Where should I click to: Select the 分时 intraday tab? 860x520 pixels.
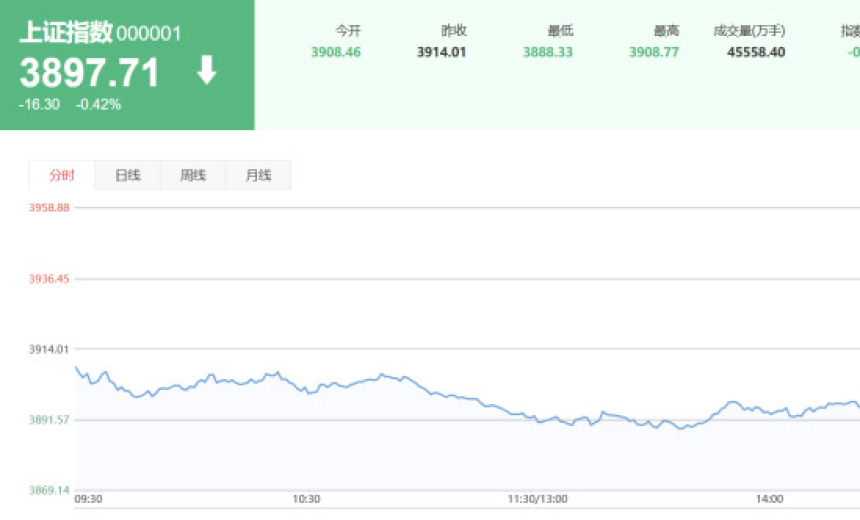click(x=62, y=175)
